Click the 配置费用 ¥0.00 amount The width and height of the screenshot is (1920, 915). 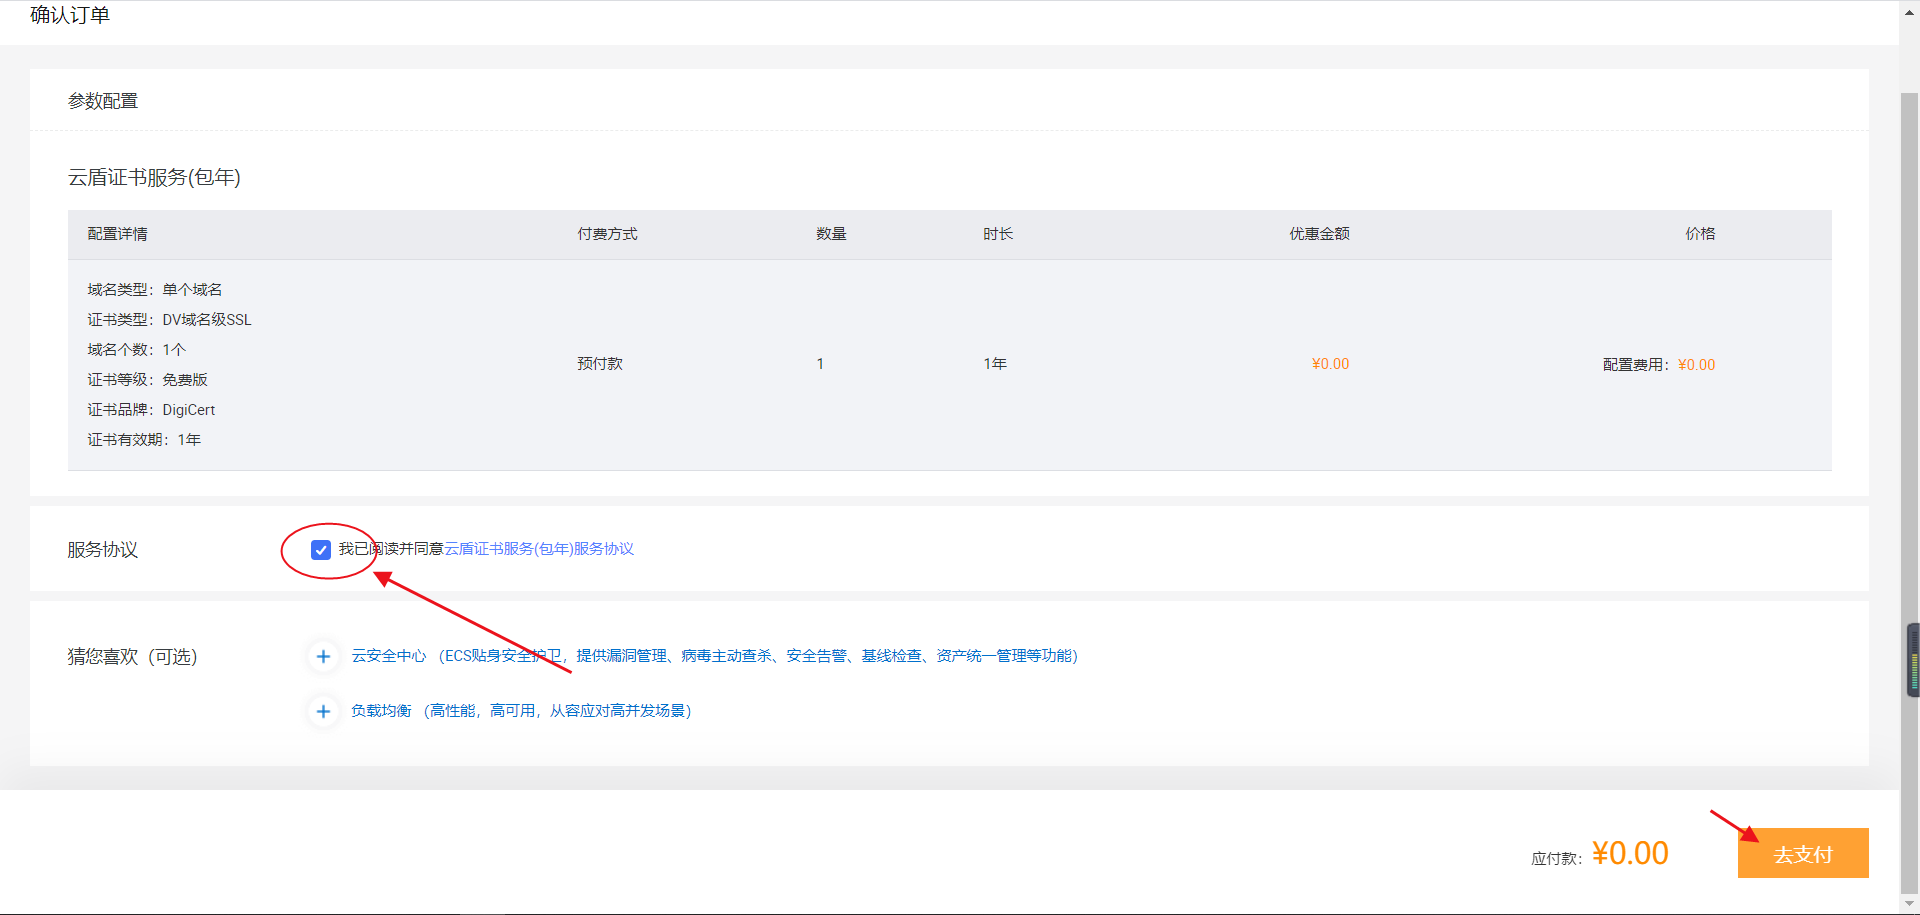1696,365
